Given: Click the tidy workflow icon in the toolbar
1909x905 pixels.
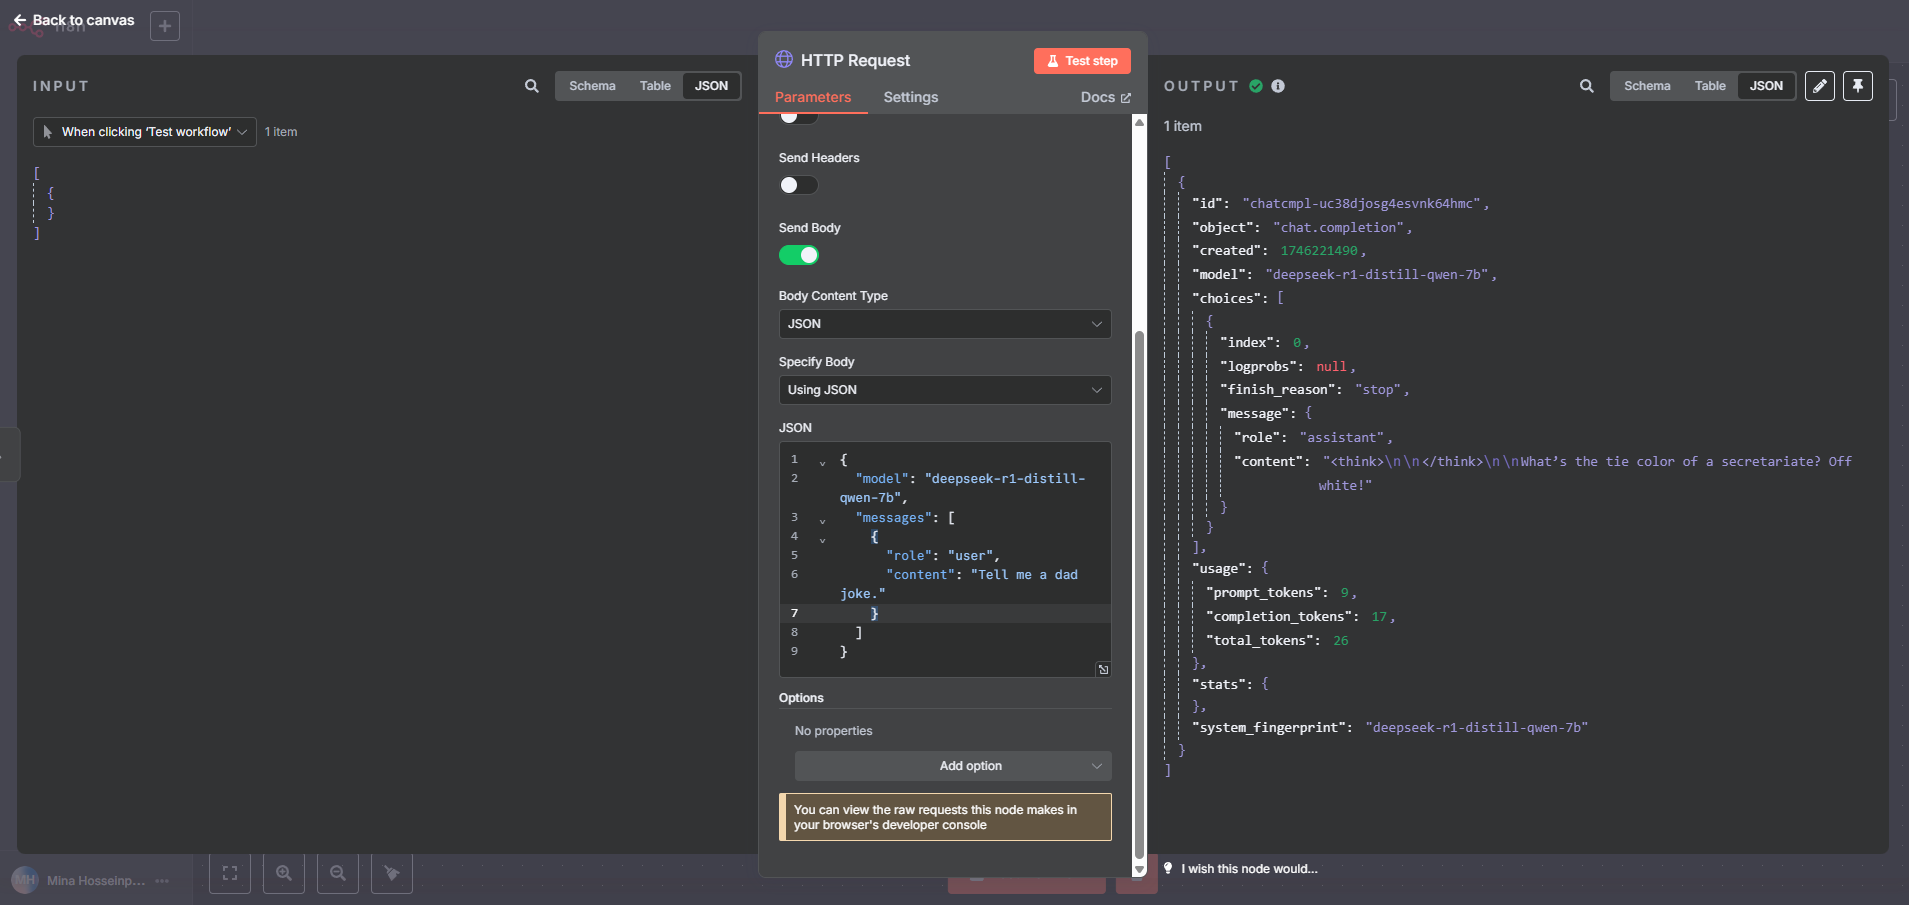Looking at the screenshot, I should click(x=390, y=872).
